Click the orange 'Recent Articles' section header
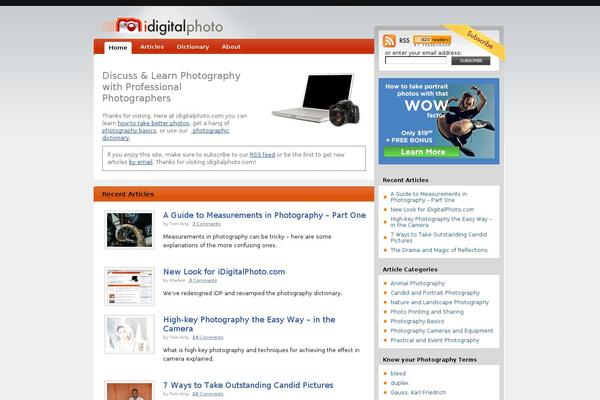The image size is (600, 400). pyautogui.click(x=234, y=194)
